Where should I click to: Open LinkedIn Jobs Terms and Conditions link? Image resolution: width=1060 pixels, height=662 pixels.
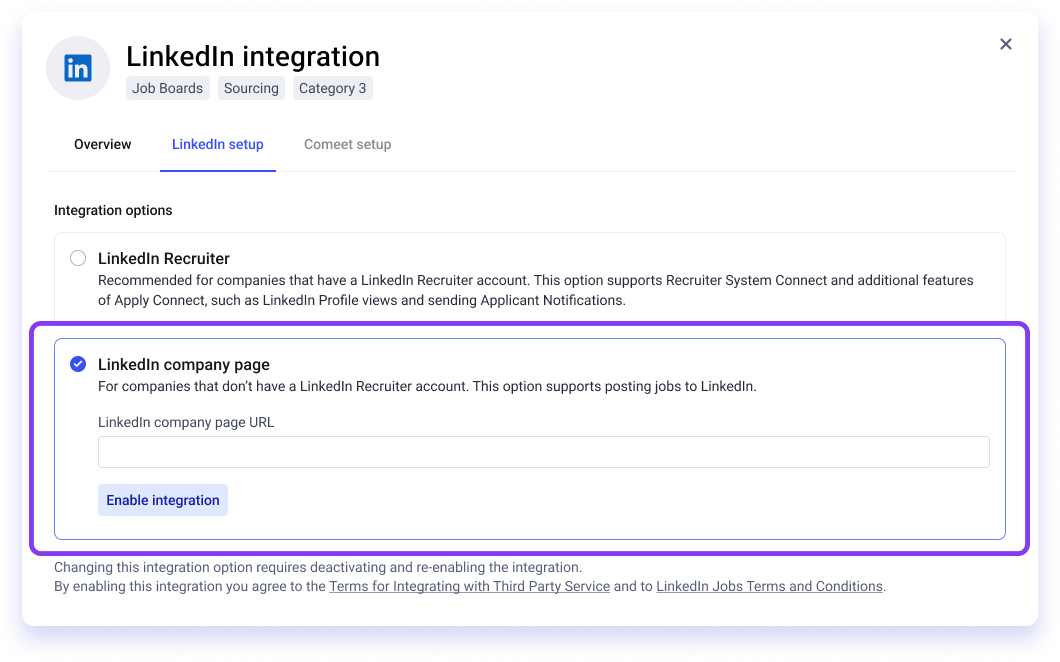click(x=769, y=586)
